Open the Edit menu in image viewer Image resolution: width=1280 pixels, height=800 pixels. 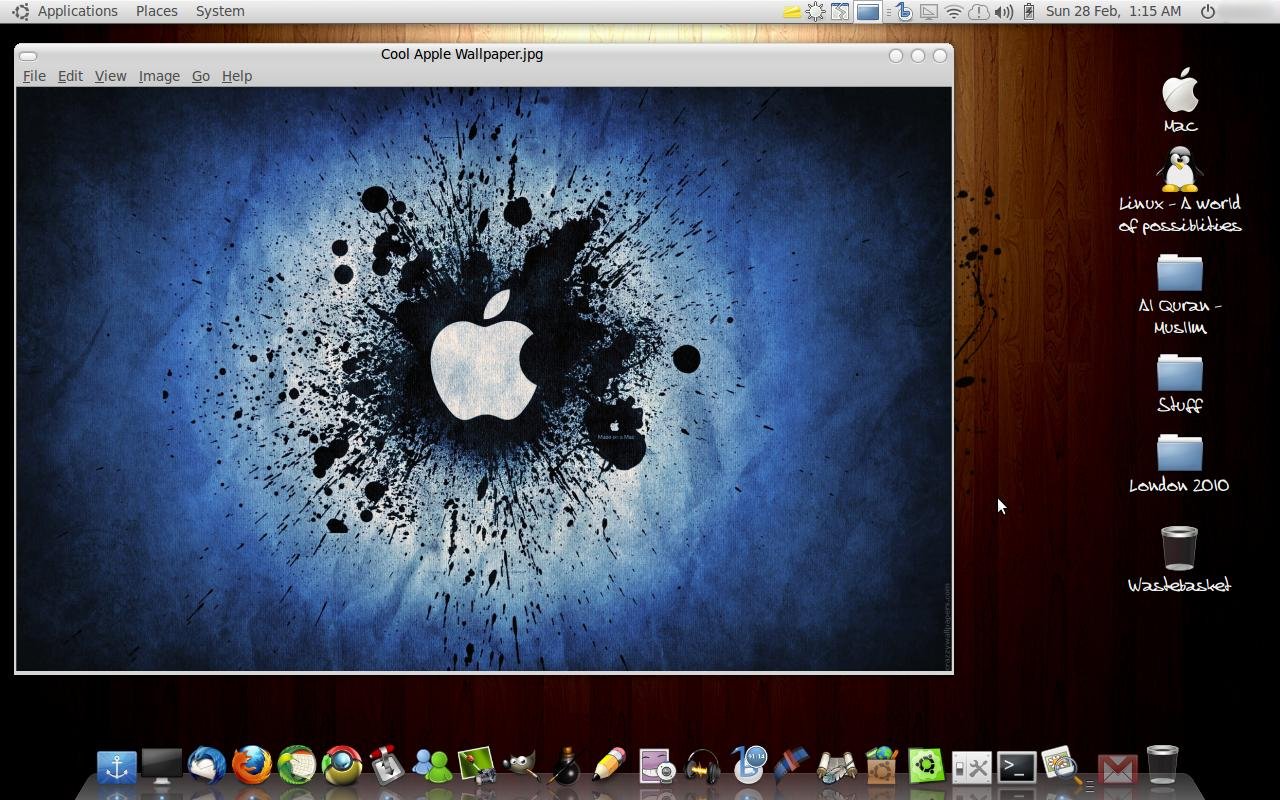70,76
